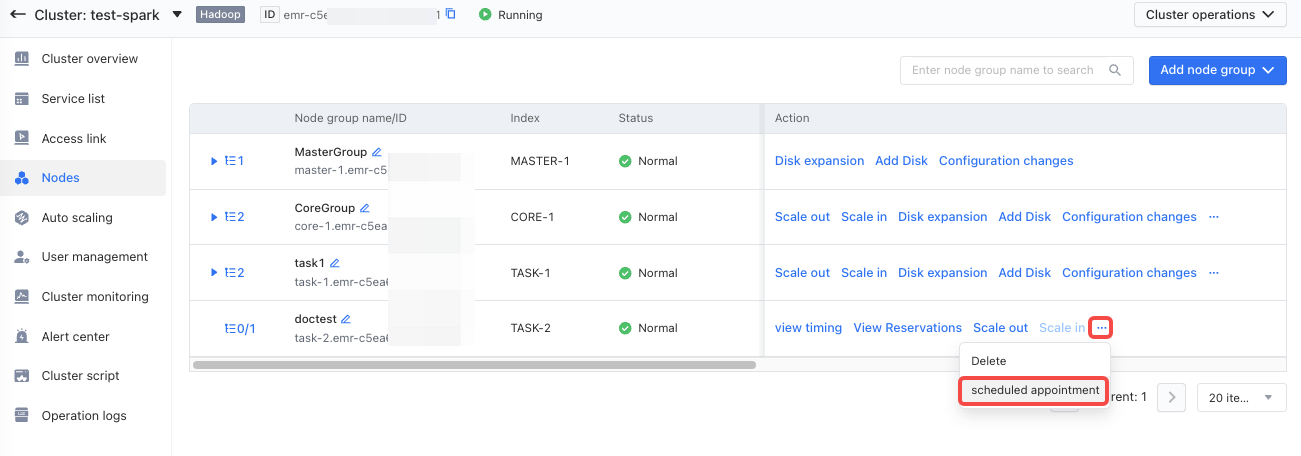Click Configuration changes for CoreGroup

pyautogui.click(x=1129, y=217)
